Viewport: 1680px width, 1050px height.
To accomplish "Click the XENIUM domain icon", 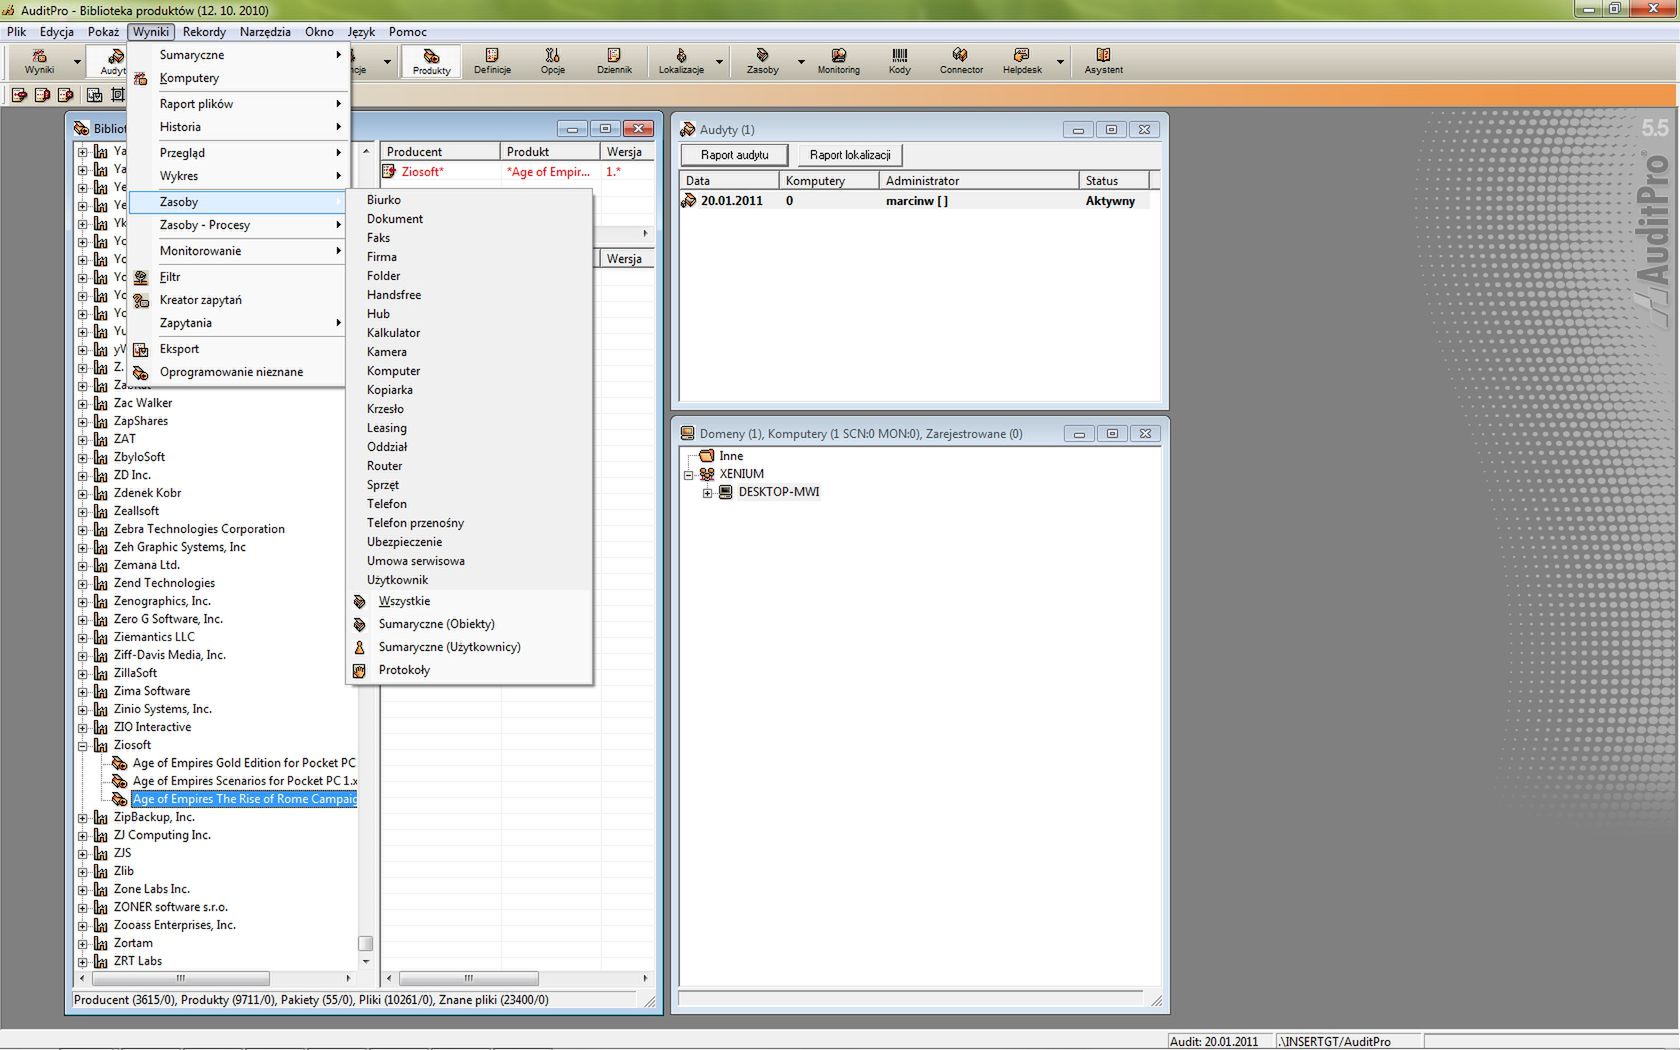I will [707, 474].
